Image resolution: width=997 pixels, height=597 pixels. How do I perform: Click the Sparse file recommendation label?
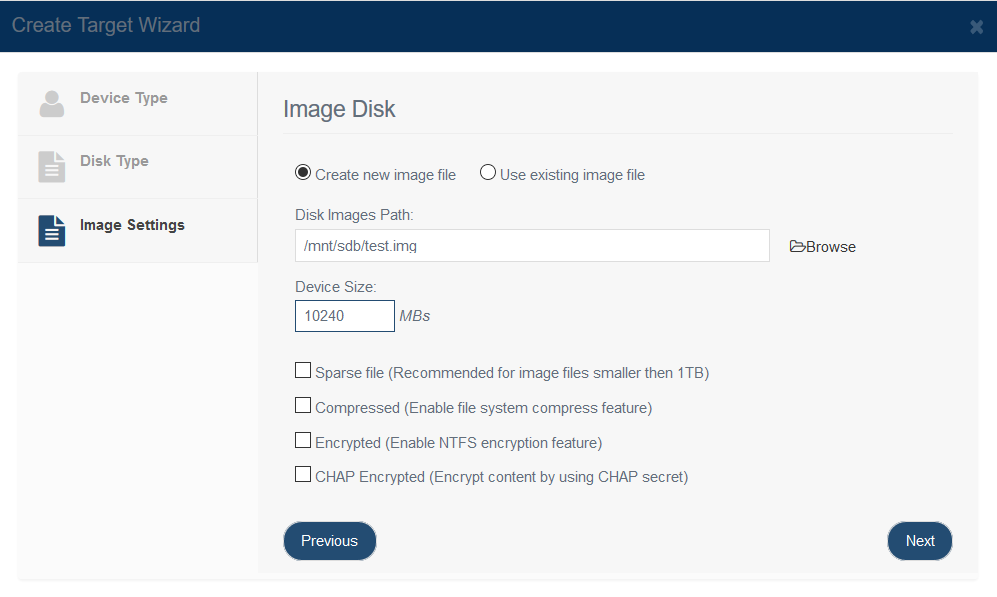point(512,373)
